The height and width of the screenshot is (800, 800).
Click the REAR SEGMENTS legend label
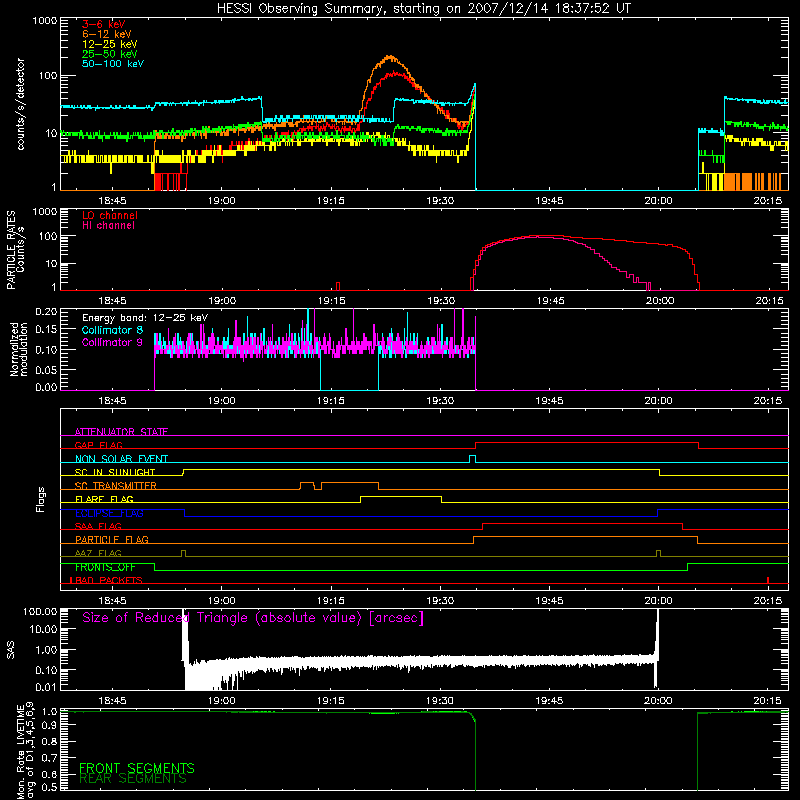133,779
